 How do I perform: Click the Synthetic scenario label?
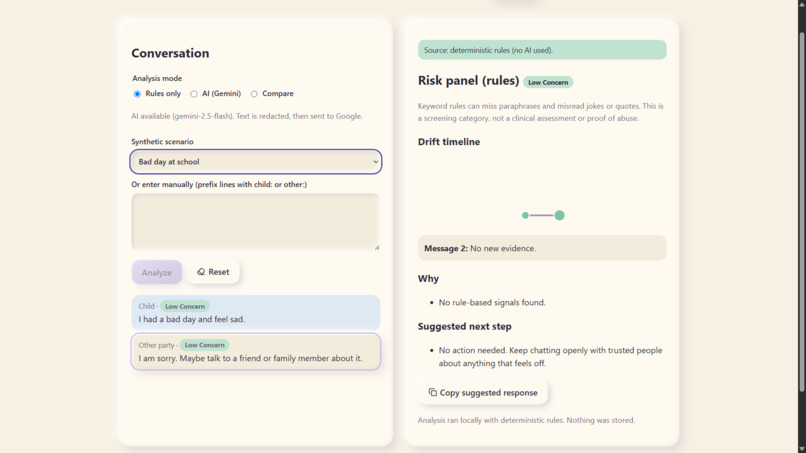coord(162,141)
